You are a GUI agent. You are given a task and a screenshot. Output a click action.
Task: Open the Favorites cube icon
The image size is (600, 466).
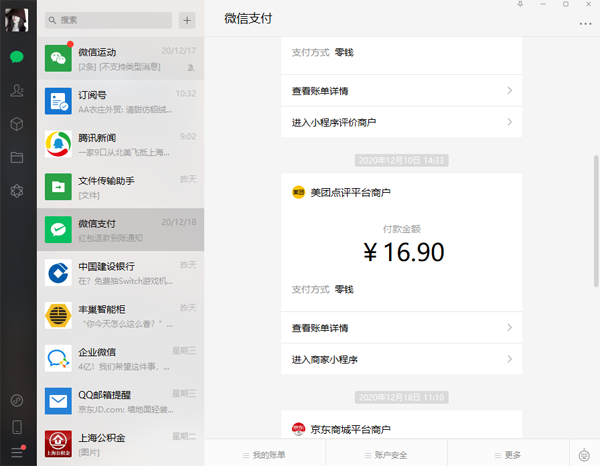(x=17, y=124)
